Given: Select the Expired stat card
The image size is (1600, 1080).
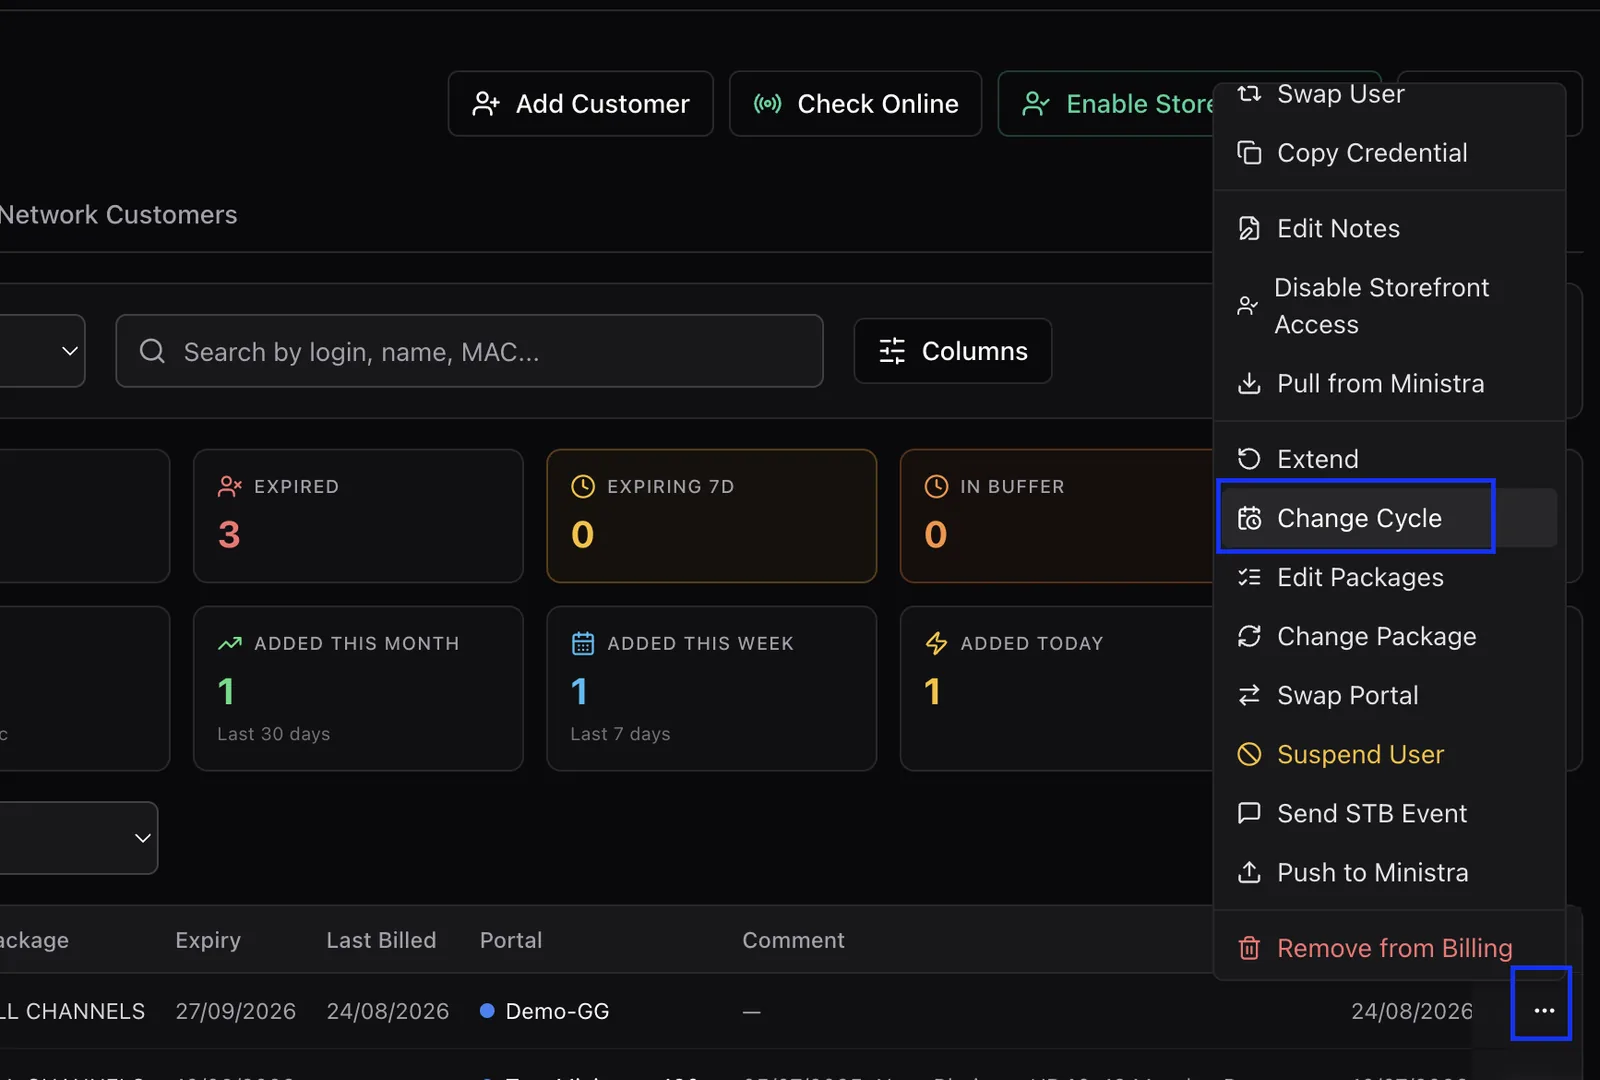Looking at the screenshot, I should coord(358,516).
